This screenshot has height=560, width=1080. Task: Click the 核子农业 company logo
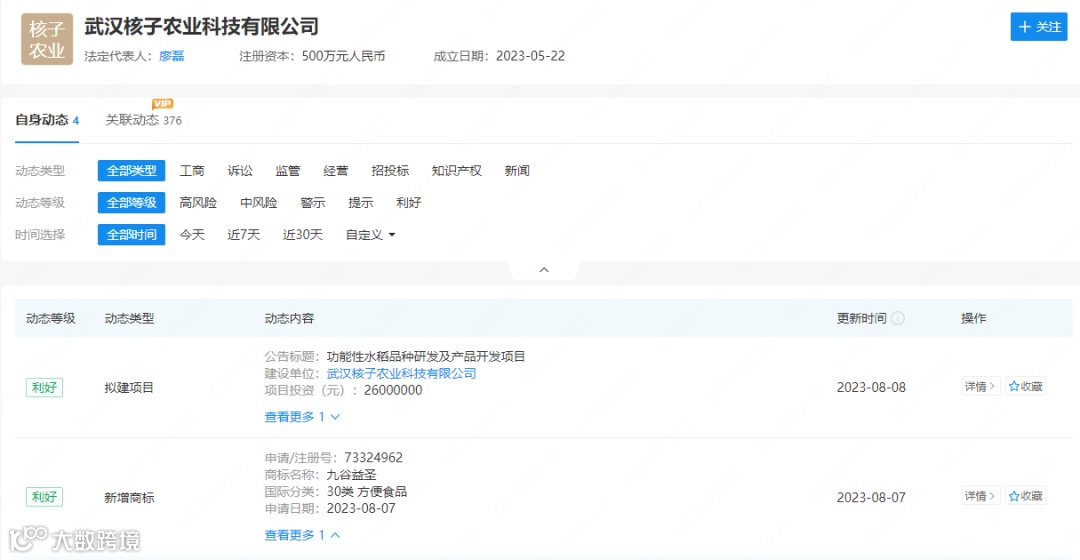[47, 39]
